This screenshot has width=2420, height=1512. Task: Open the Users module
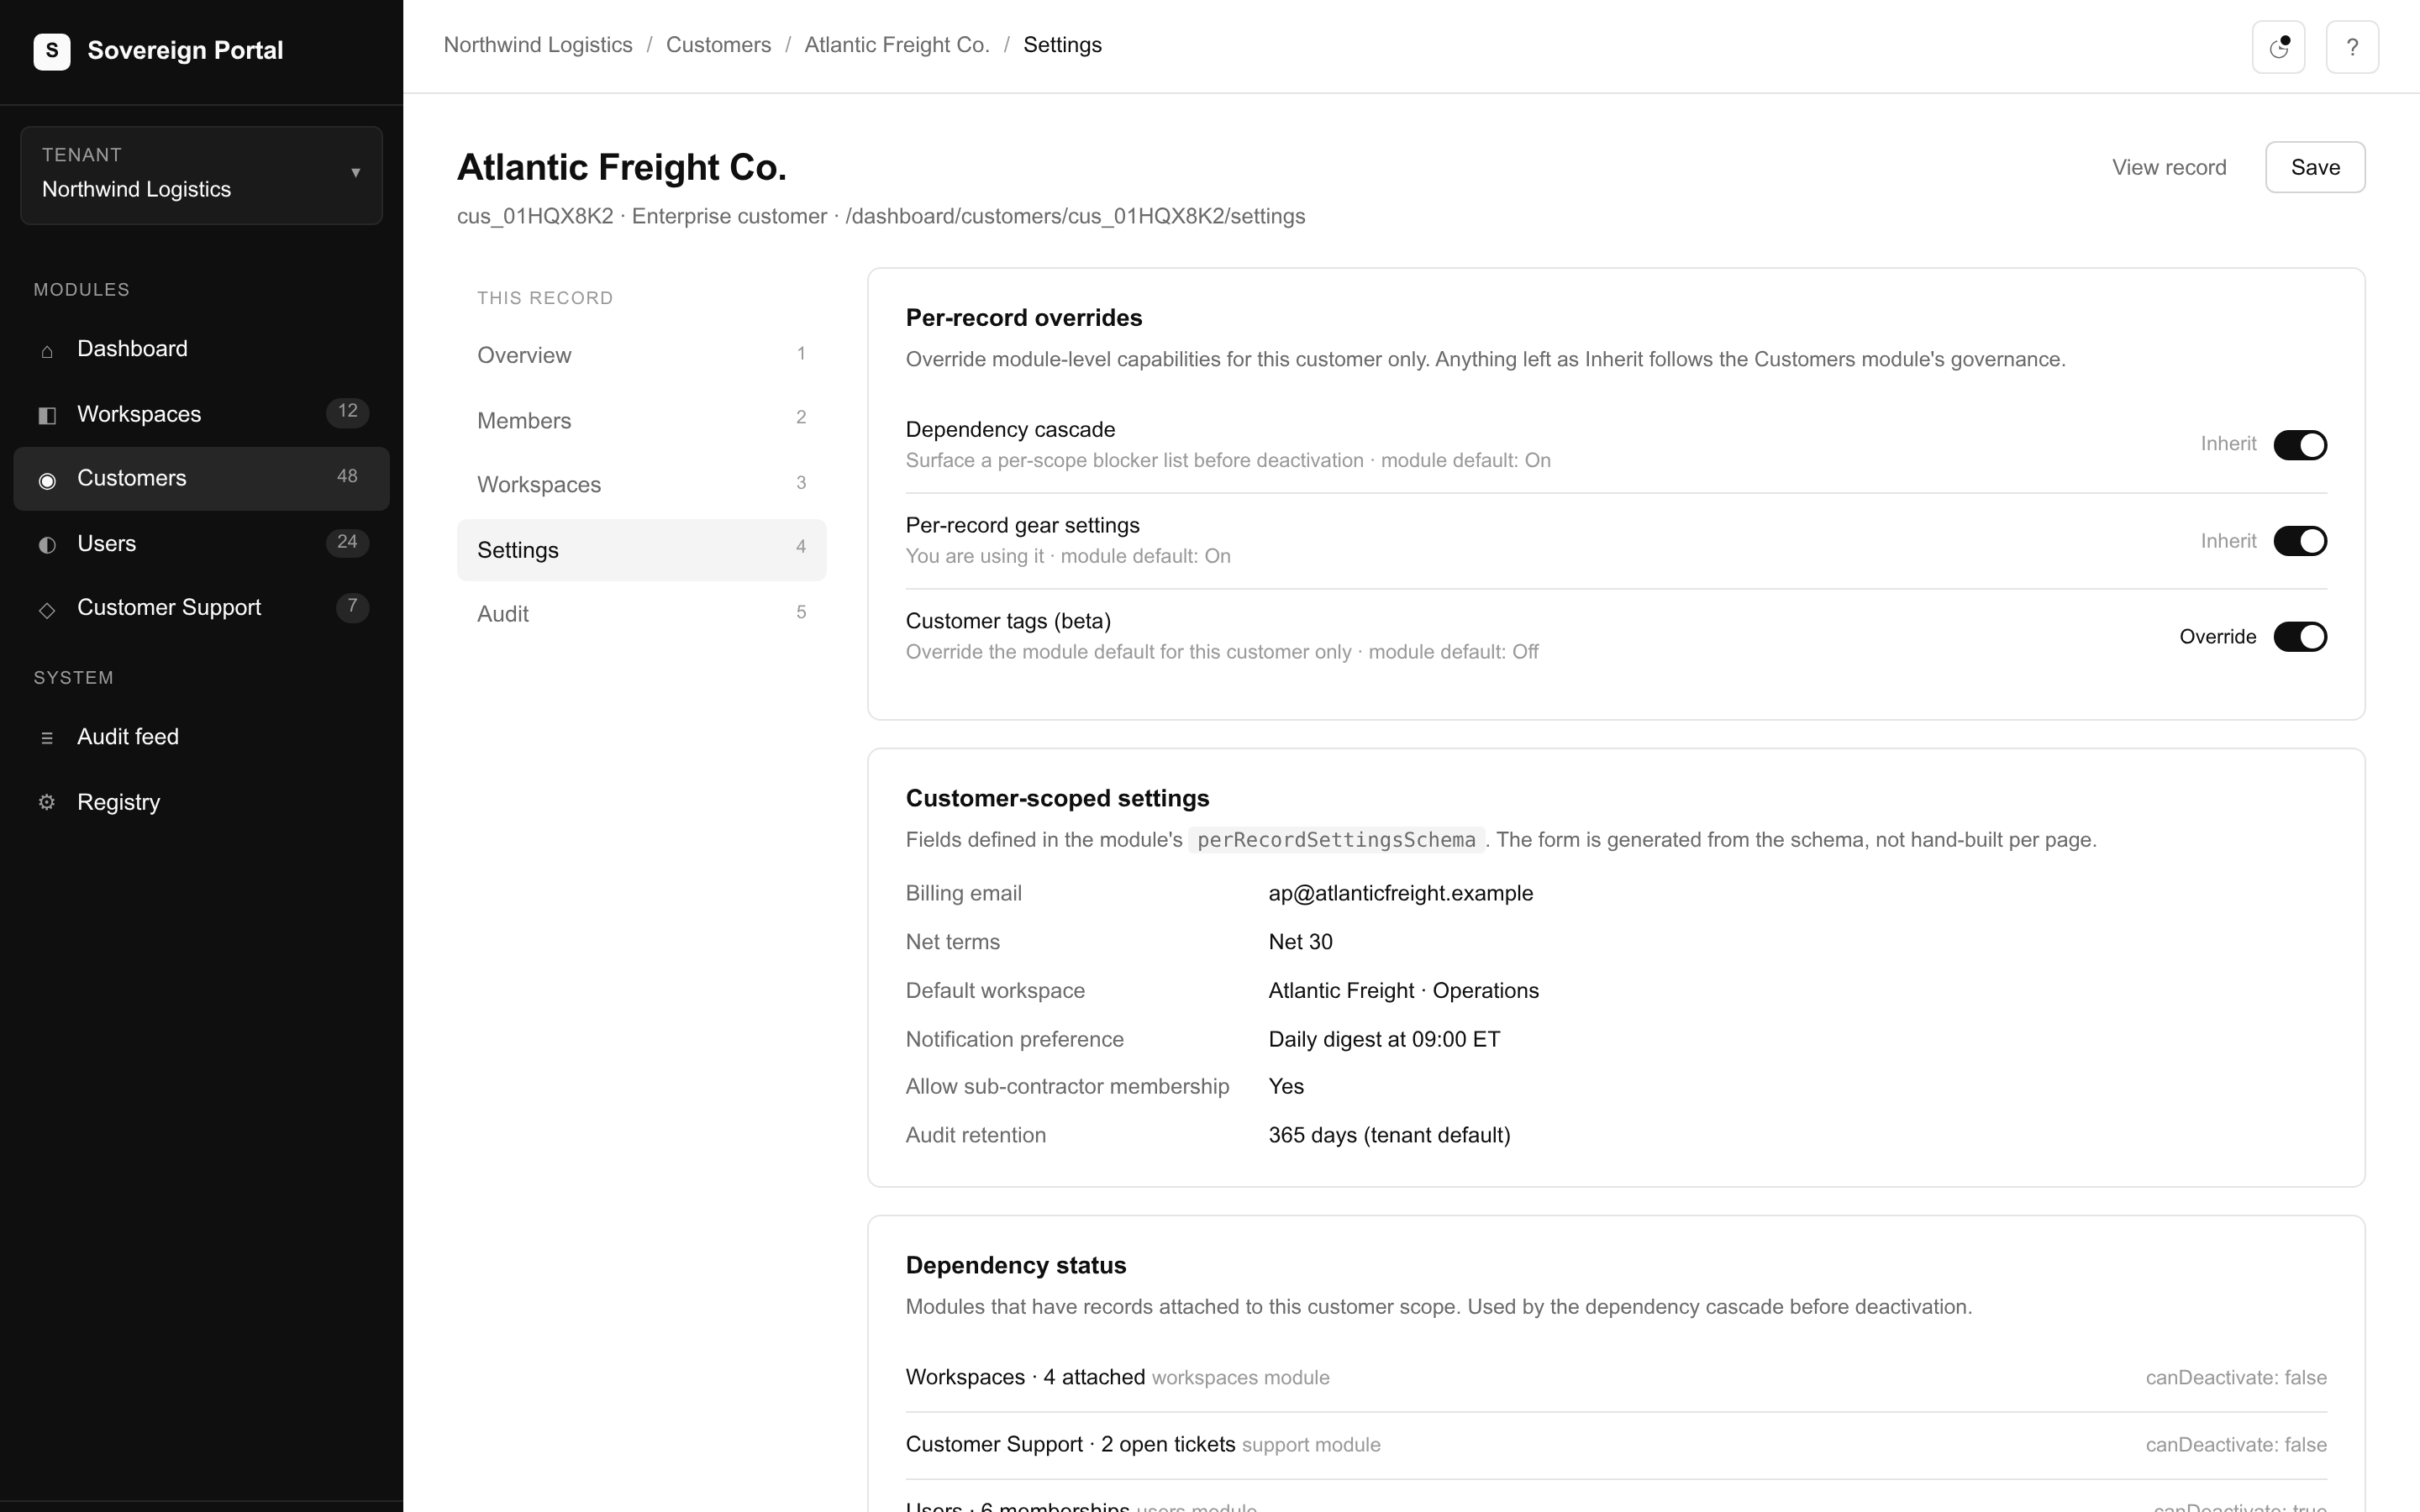coord(201,543)
